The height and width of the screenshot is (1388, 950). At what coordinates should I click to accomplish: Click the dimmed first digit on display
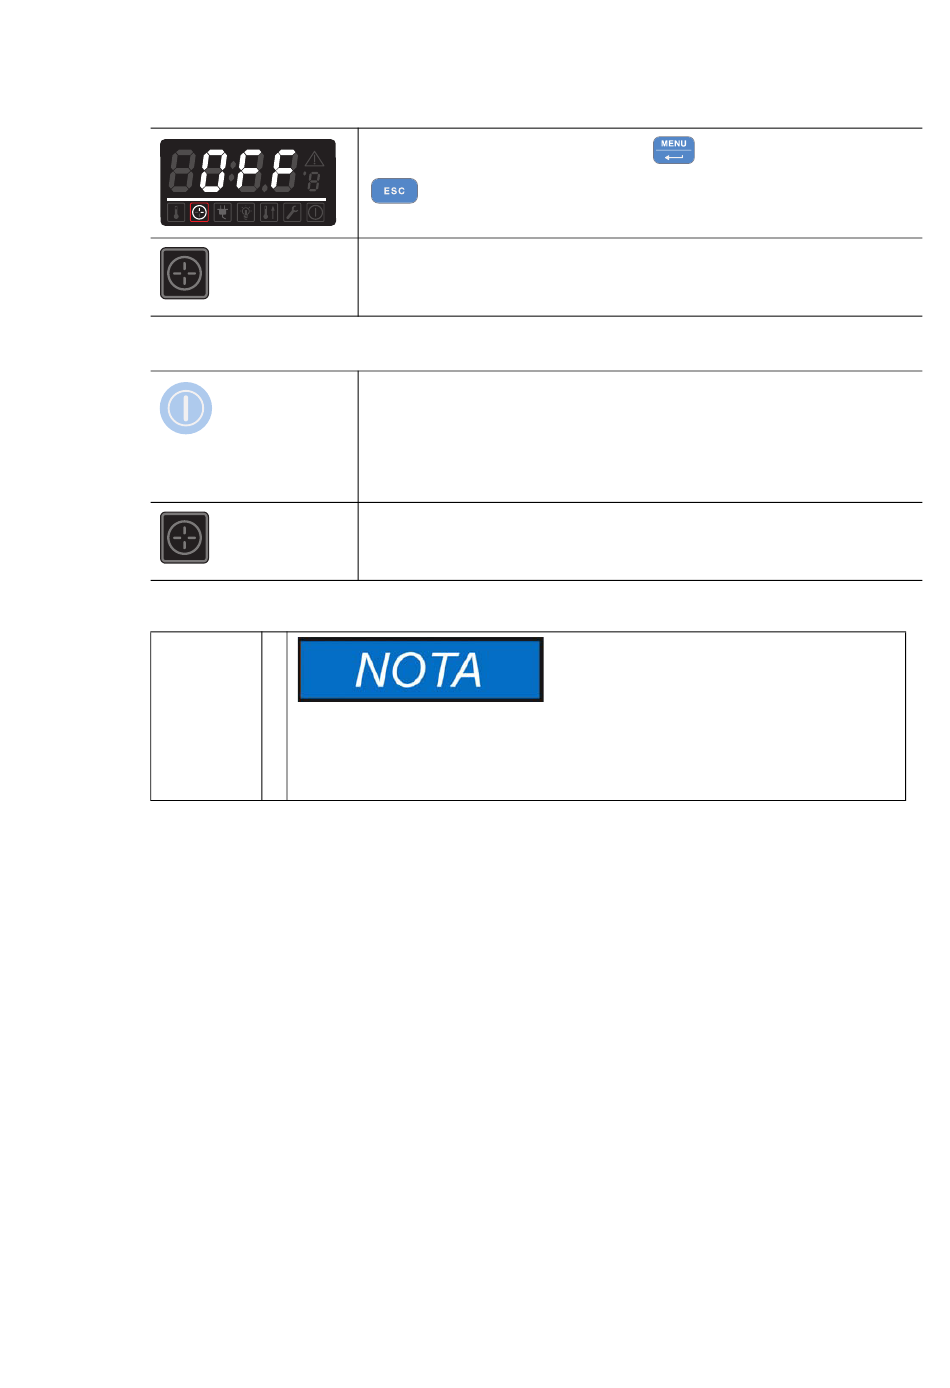(x=182, y=171)
